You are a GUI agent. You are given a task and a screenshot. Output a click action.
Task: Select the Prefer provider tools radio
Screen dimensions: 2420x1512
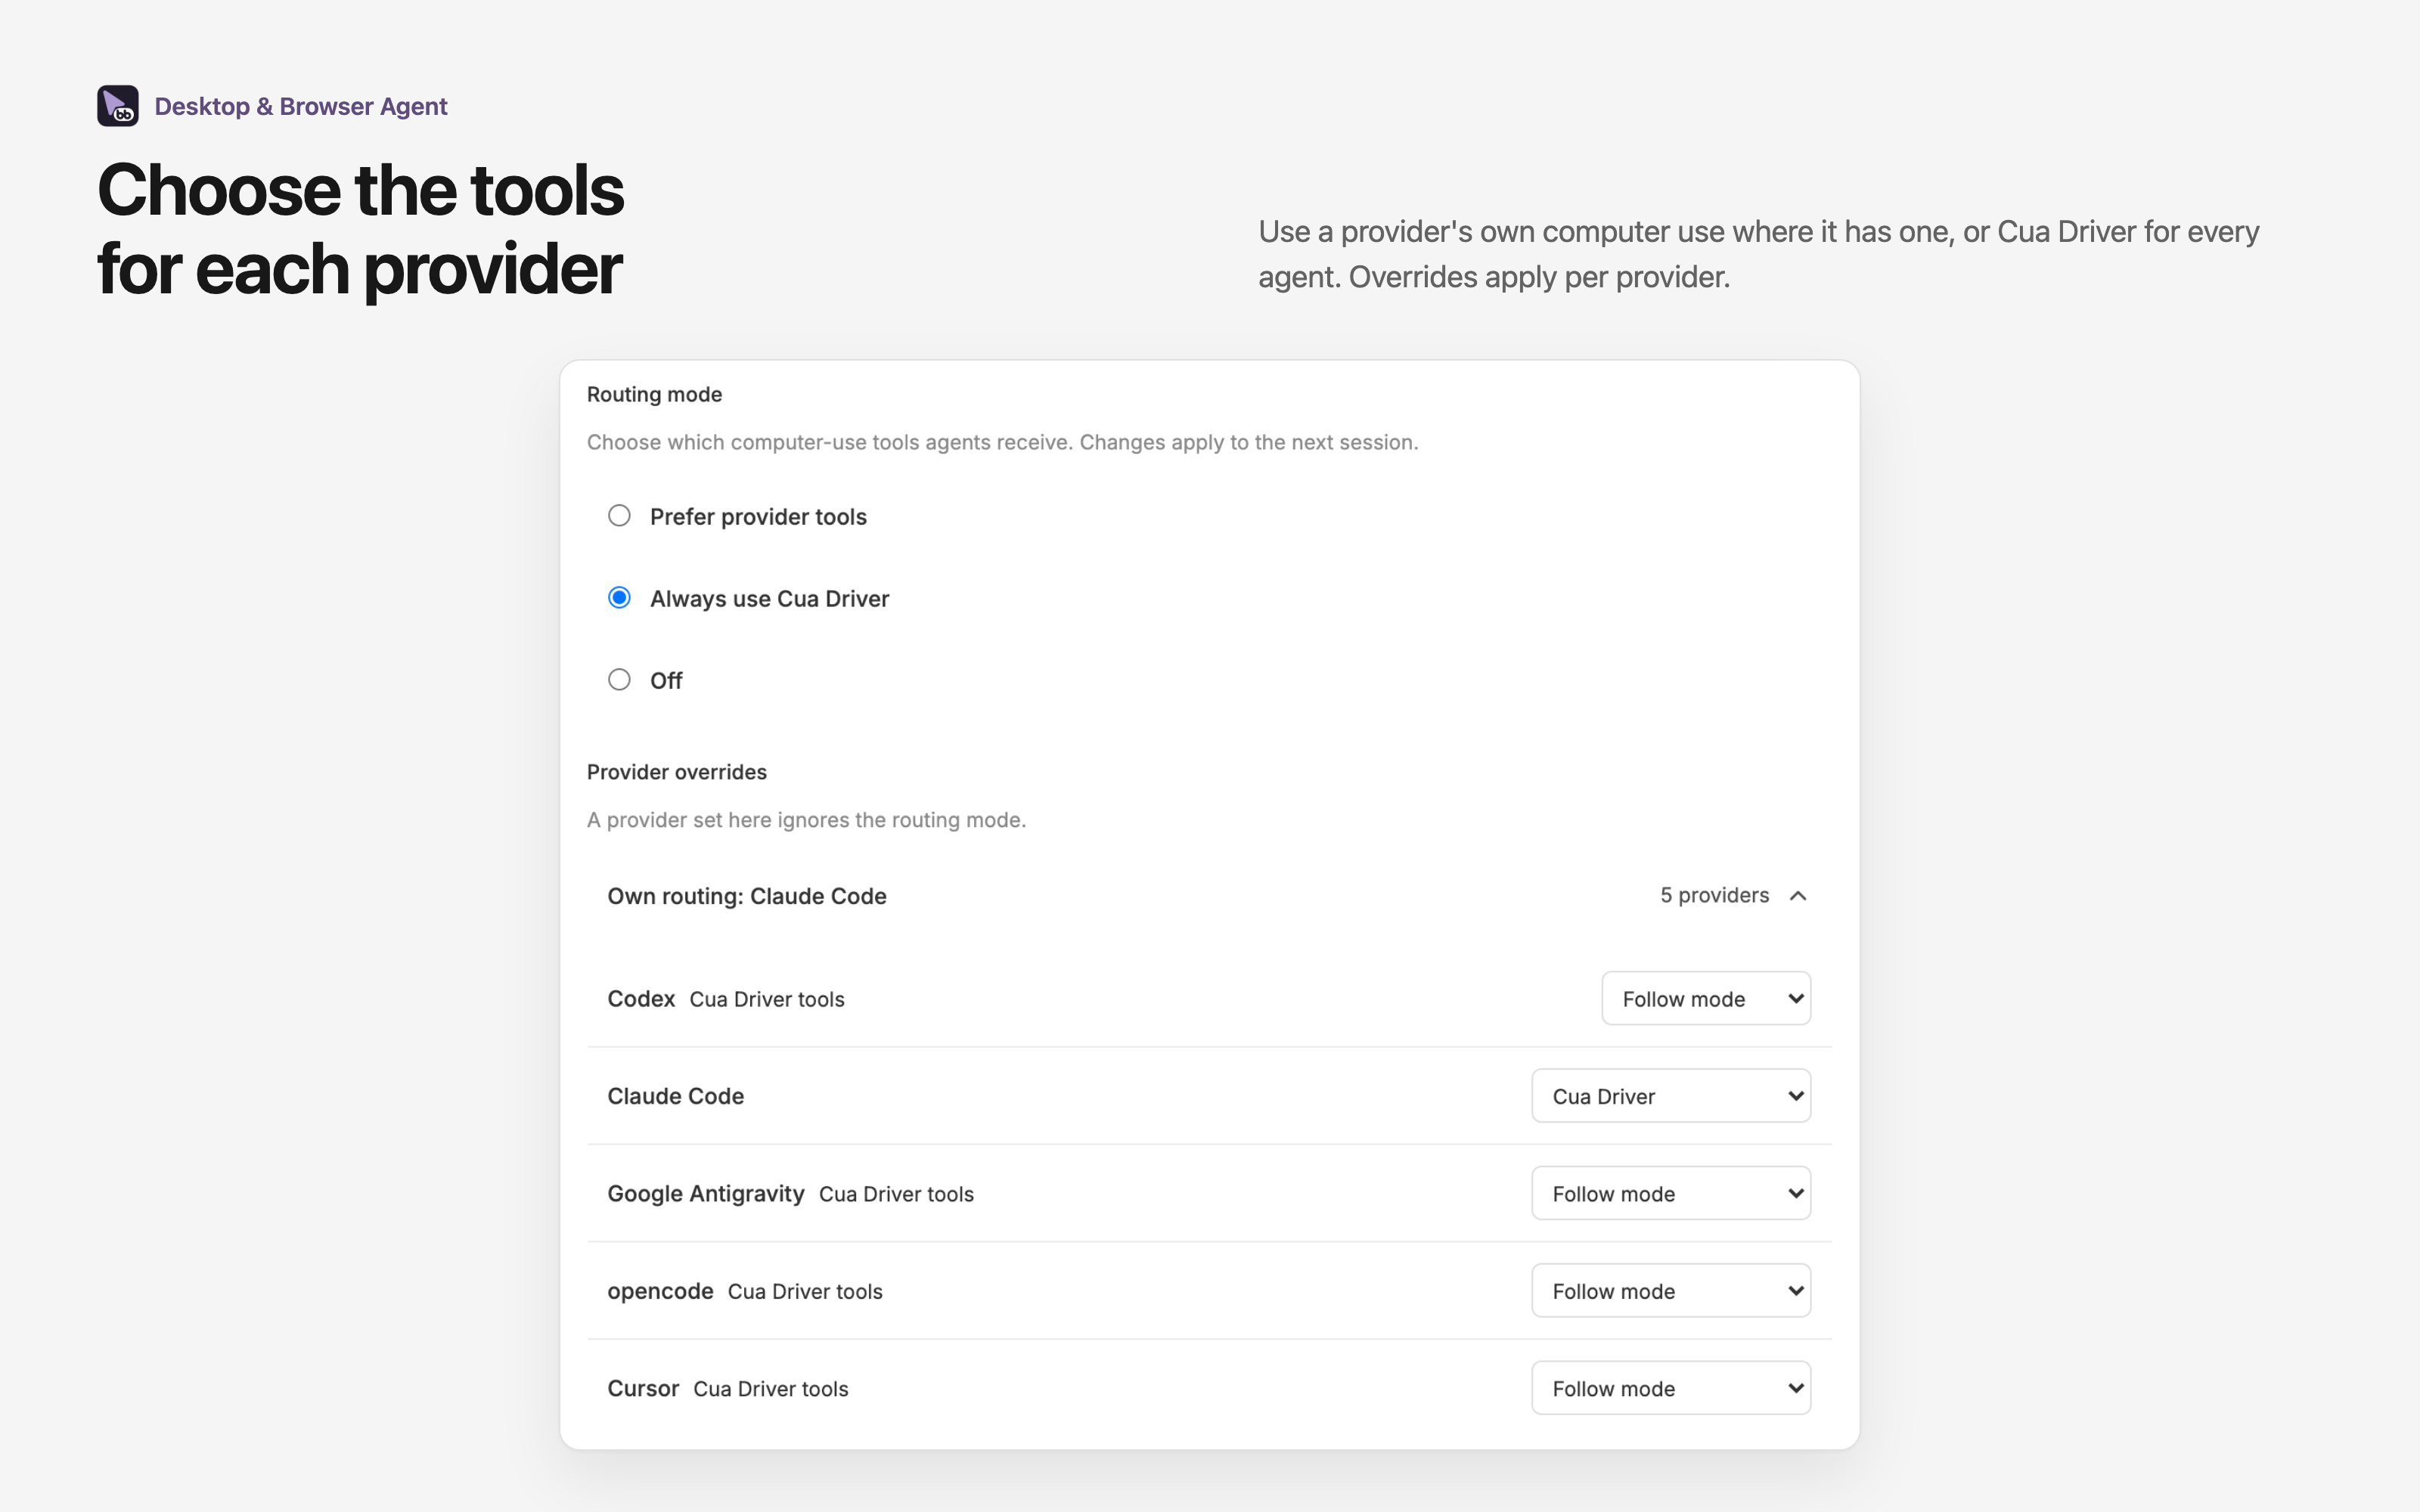coord(619,516)
